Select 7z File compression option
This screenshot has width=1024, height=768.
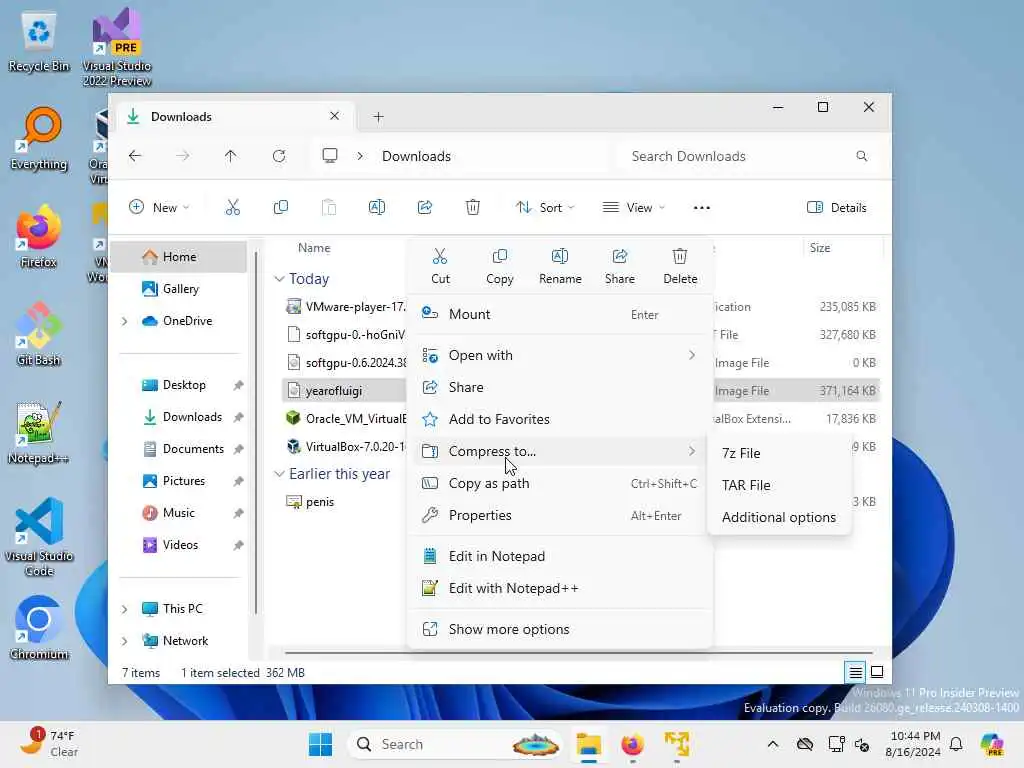coord(780,453)
